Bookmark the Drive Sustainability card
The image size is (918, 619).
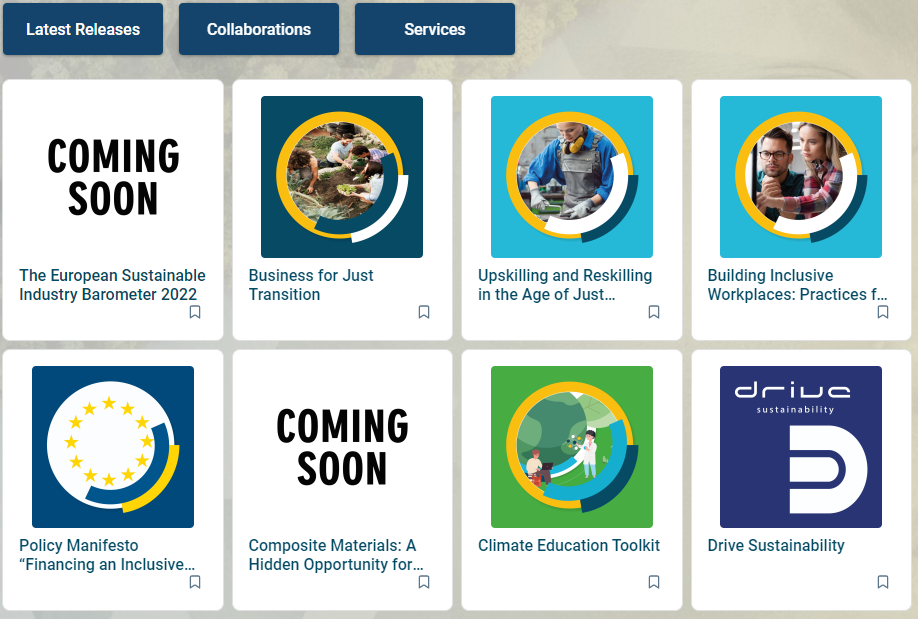point(883,582)
